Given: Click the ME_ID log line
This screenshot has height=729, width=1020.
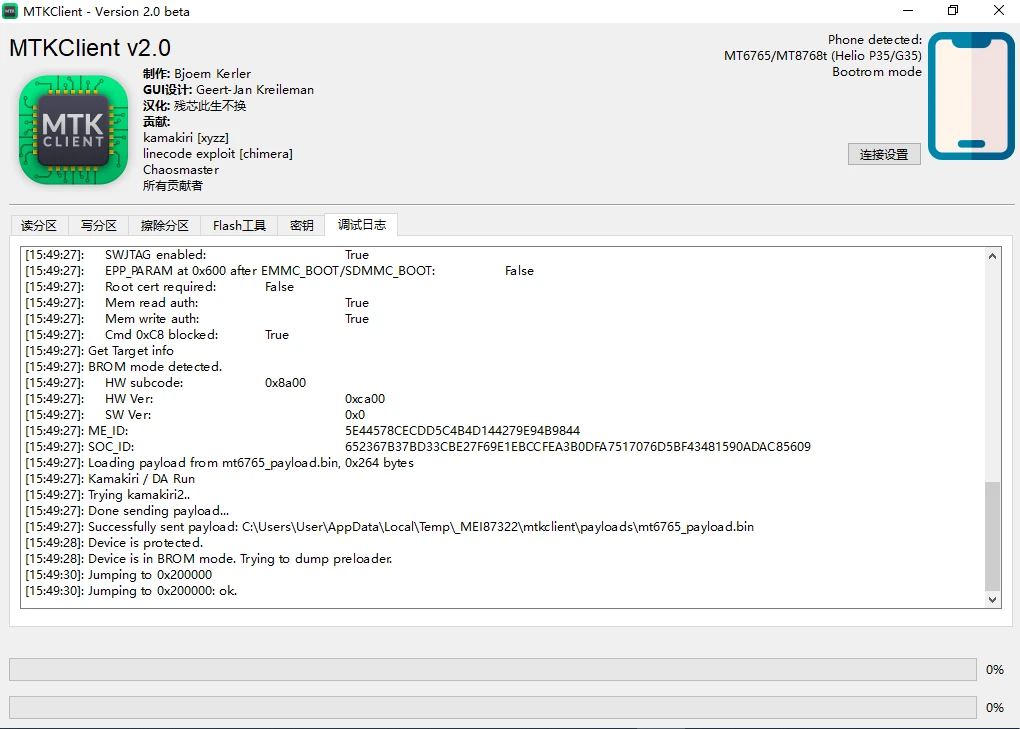Looking at the screenshot, I should pyautogui.click(x=302, y=431).
